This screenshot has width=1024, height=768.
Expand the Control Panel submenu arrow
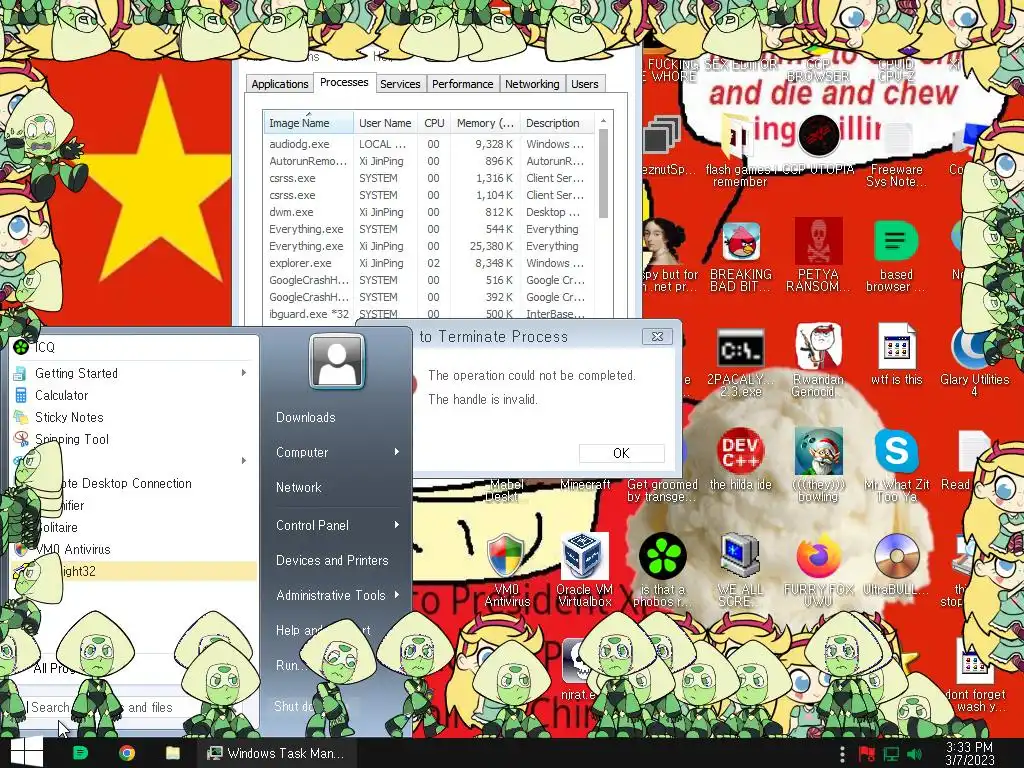[396, 525]
